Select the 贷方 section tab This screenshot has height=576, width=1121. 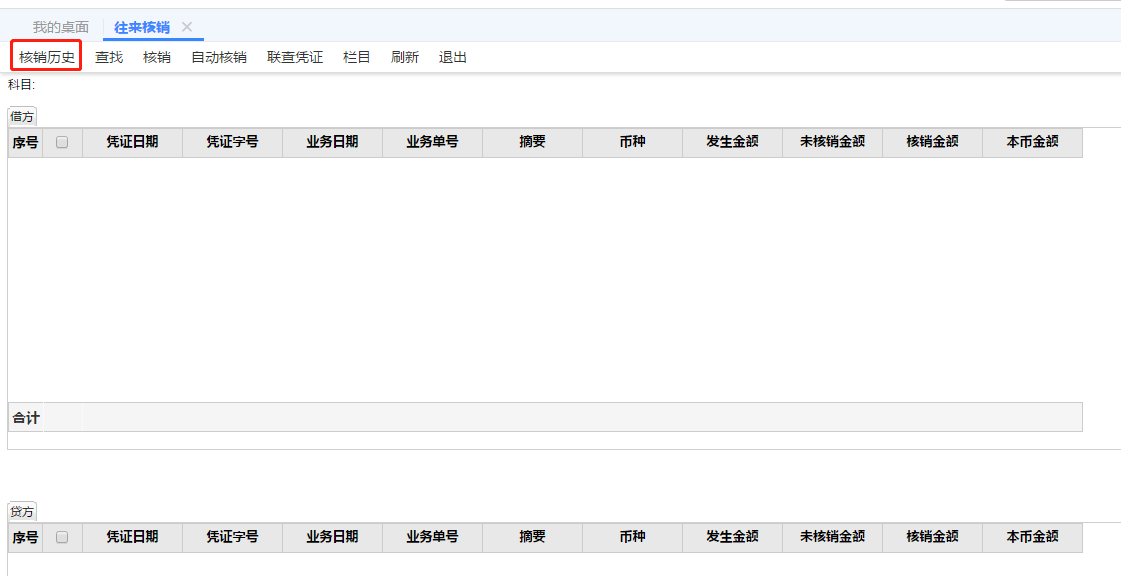pos(22,511)
